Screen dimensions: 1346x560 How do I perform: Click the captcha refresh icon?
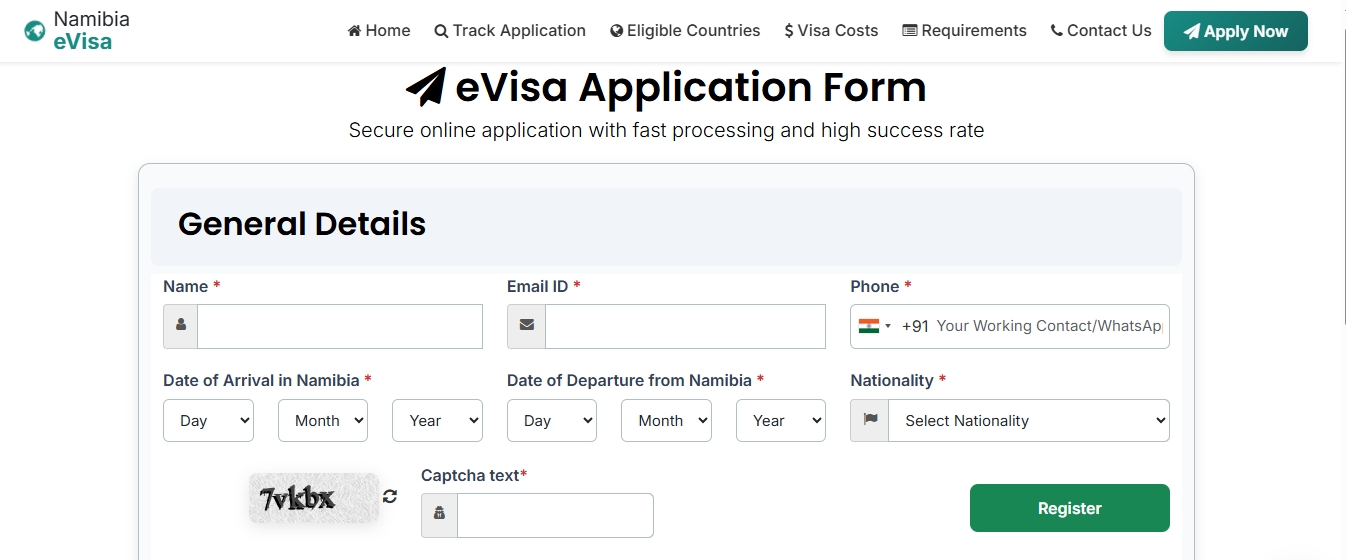(x=390, y=496)
